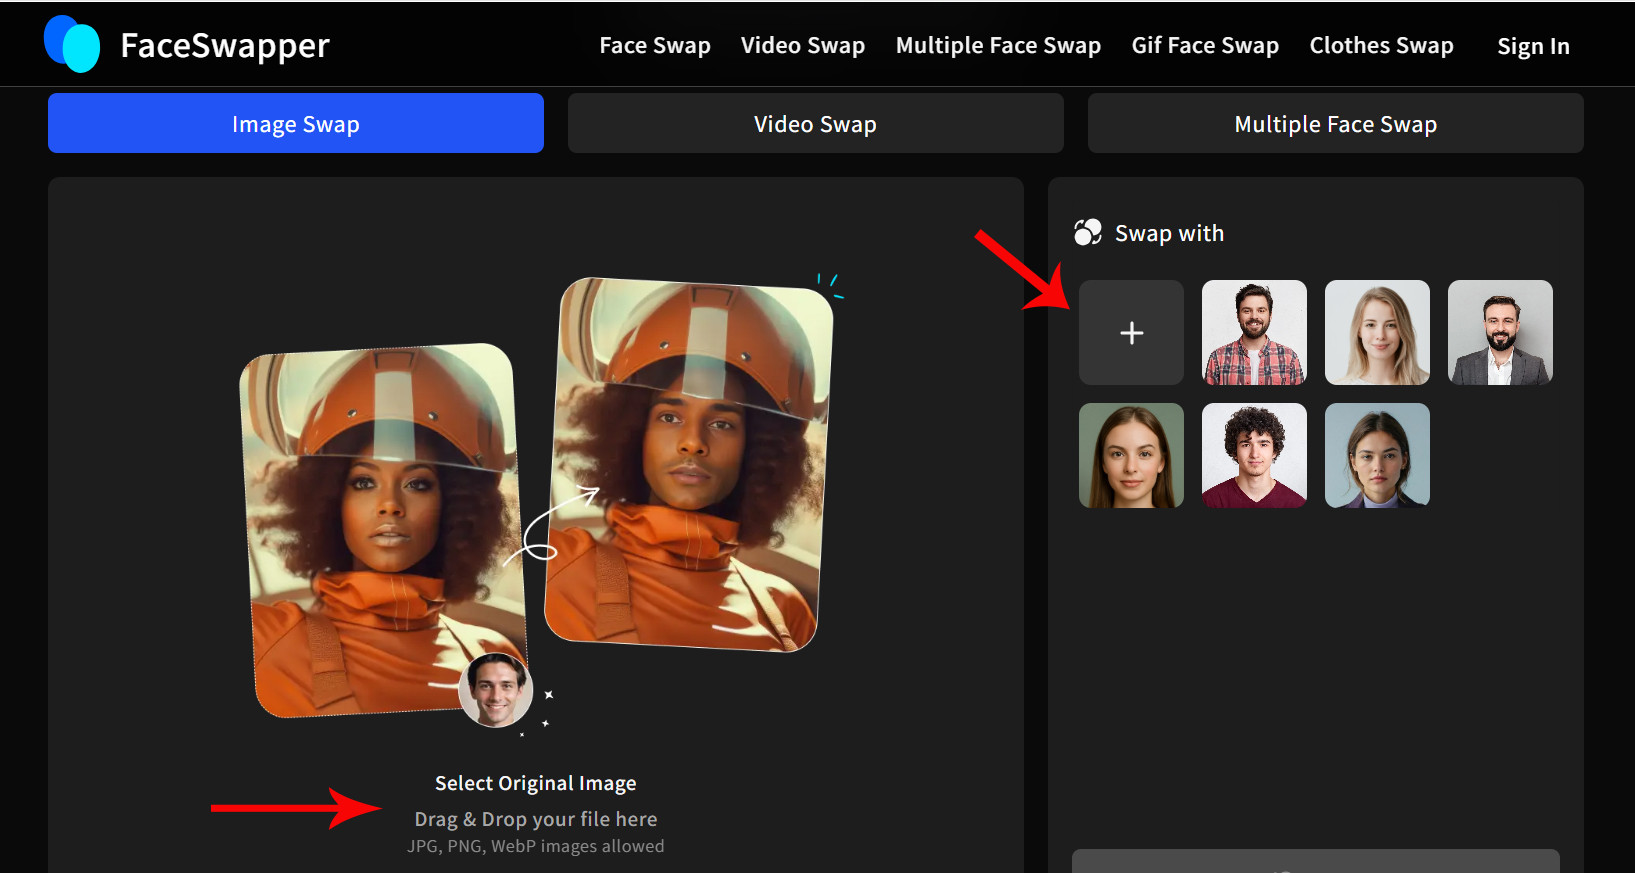Select the blonde woman face thumbnail
1635x873 pixels.
pos(1377,333)
